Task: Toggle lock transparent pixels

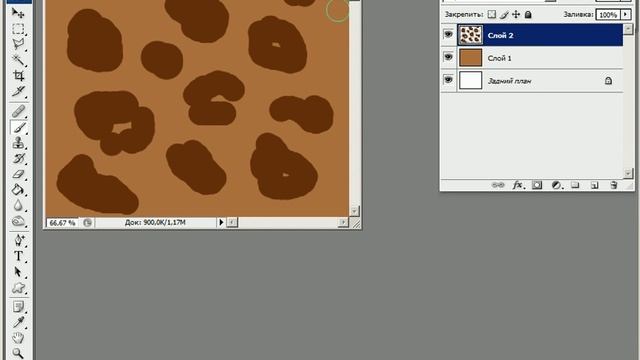Action: [x=492, y=15]
